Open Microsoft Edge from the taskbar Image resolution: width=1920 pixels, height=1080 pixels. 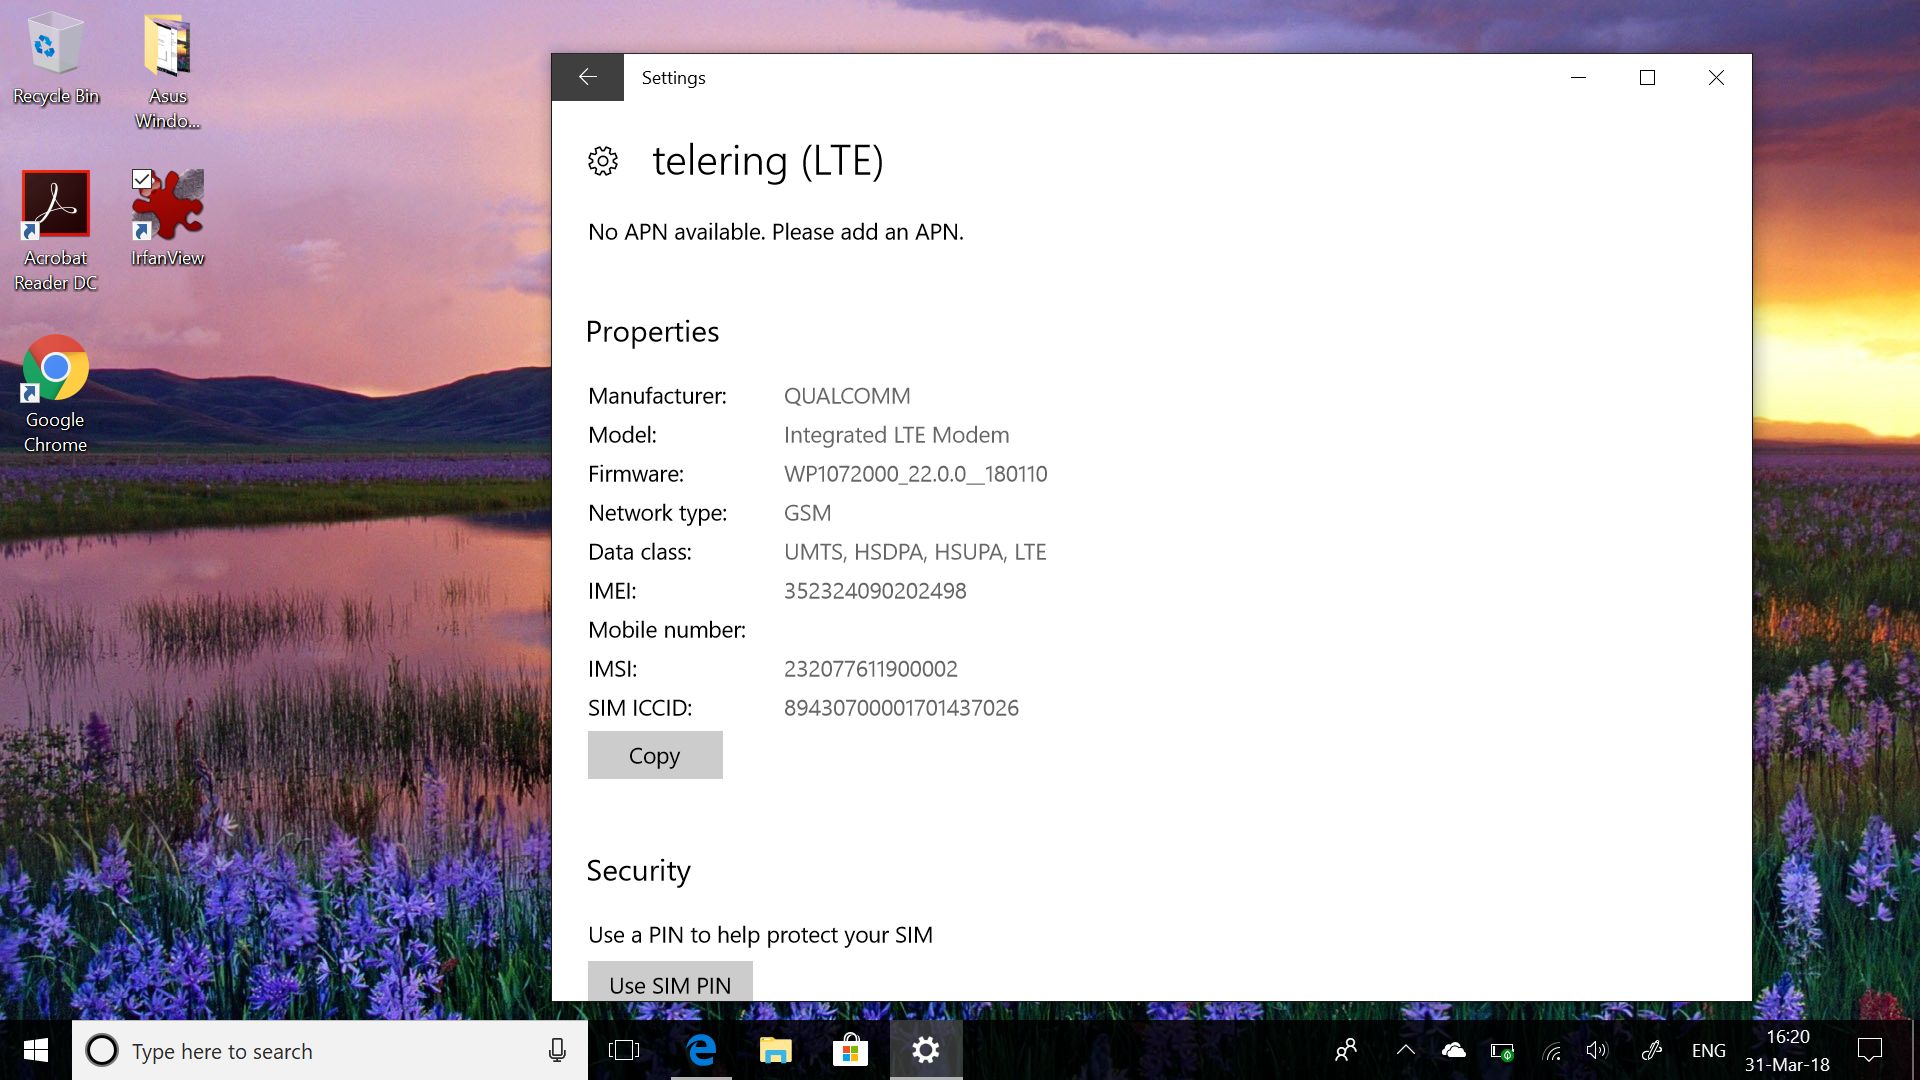click(701, 1050)
